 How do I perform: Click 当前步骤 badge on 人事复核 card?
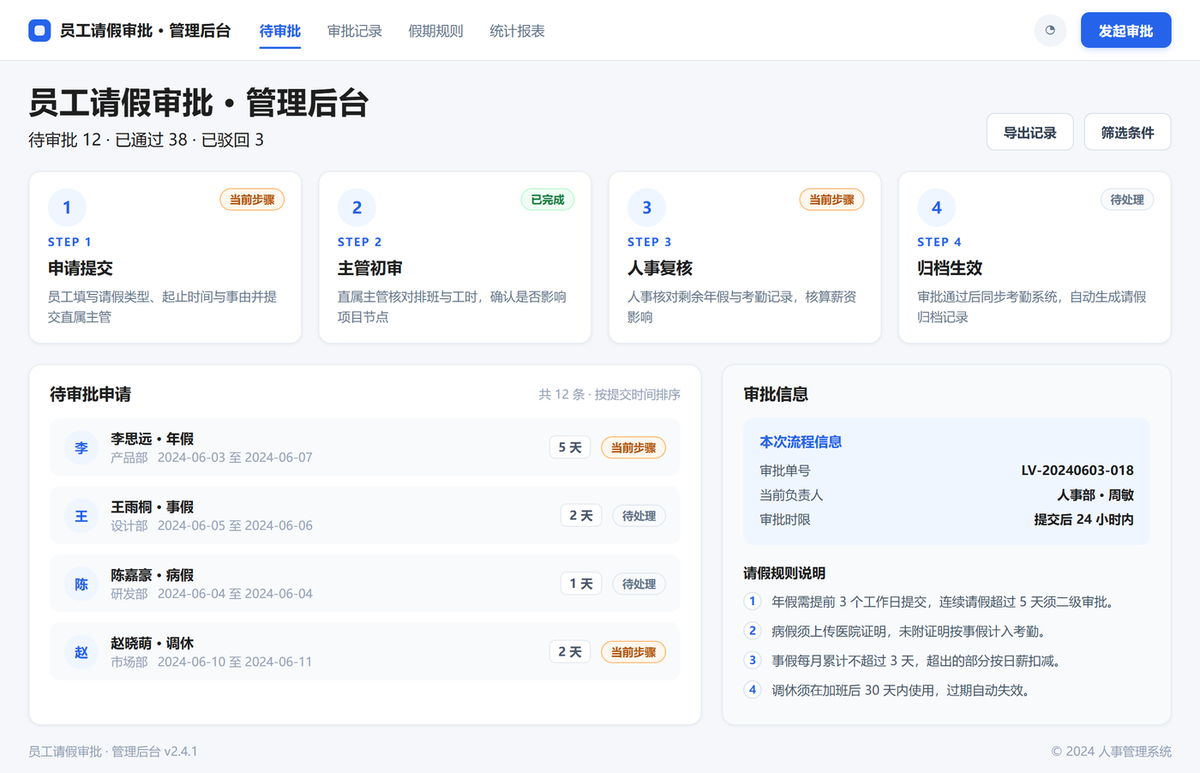click(x=832, y=199)
